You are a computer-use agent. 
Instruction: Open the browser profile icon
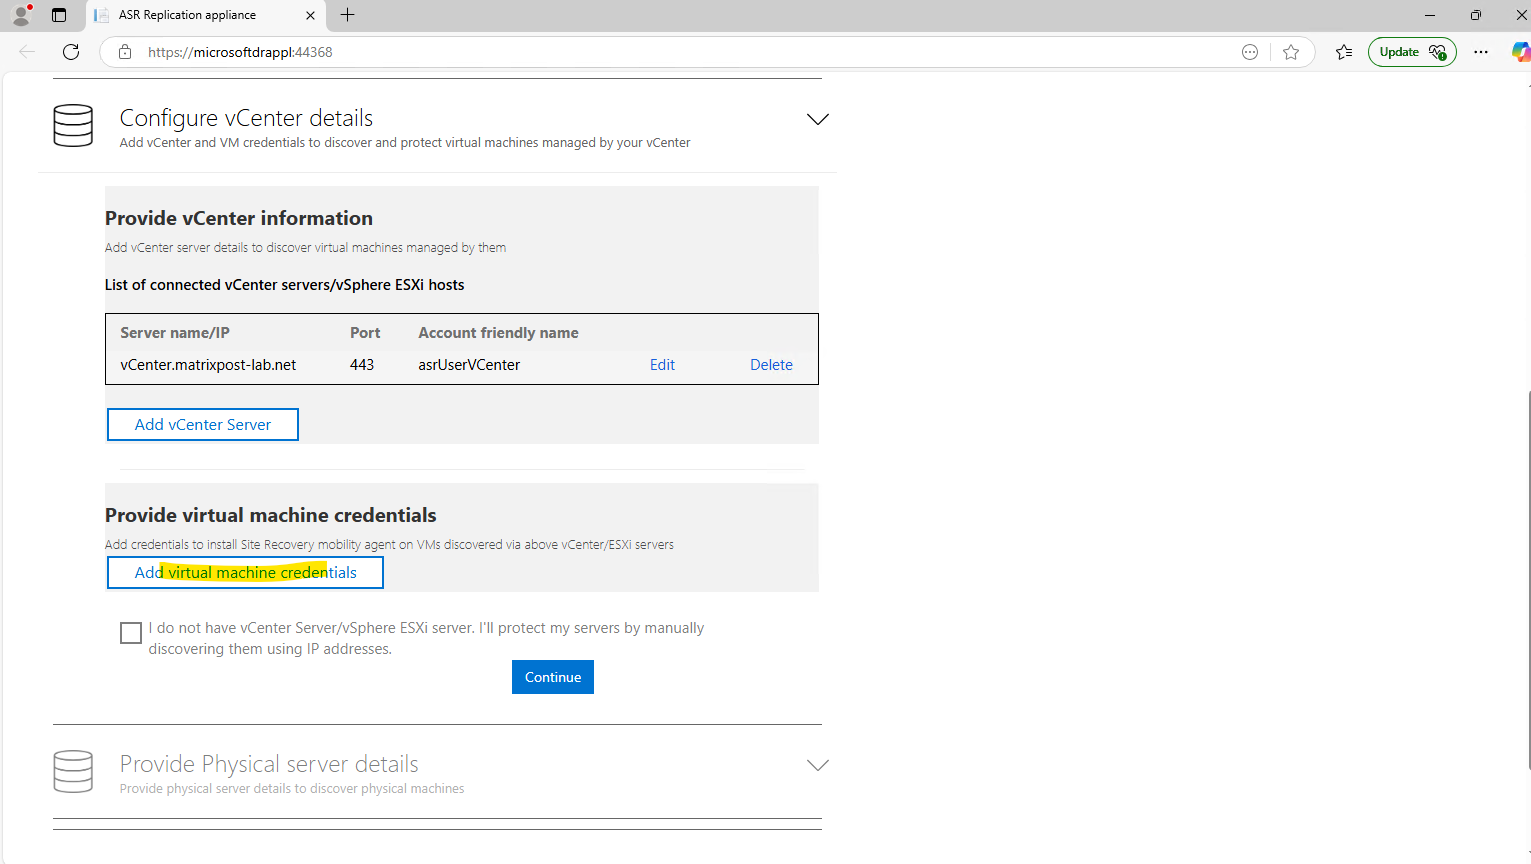[21, 15]
